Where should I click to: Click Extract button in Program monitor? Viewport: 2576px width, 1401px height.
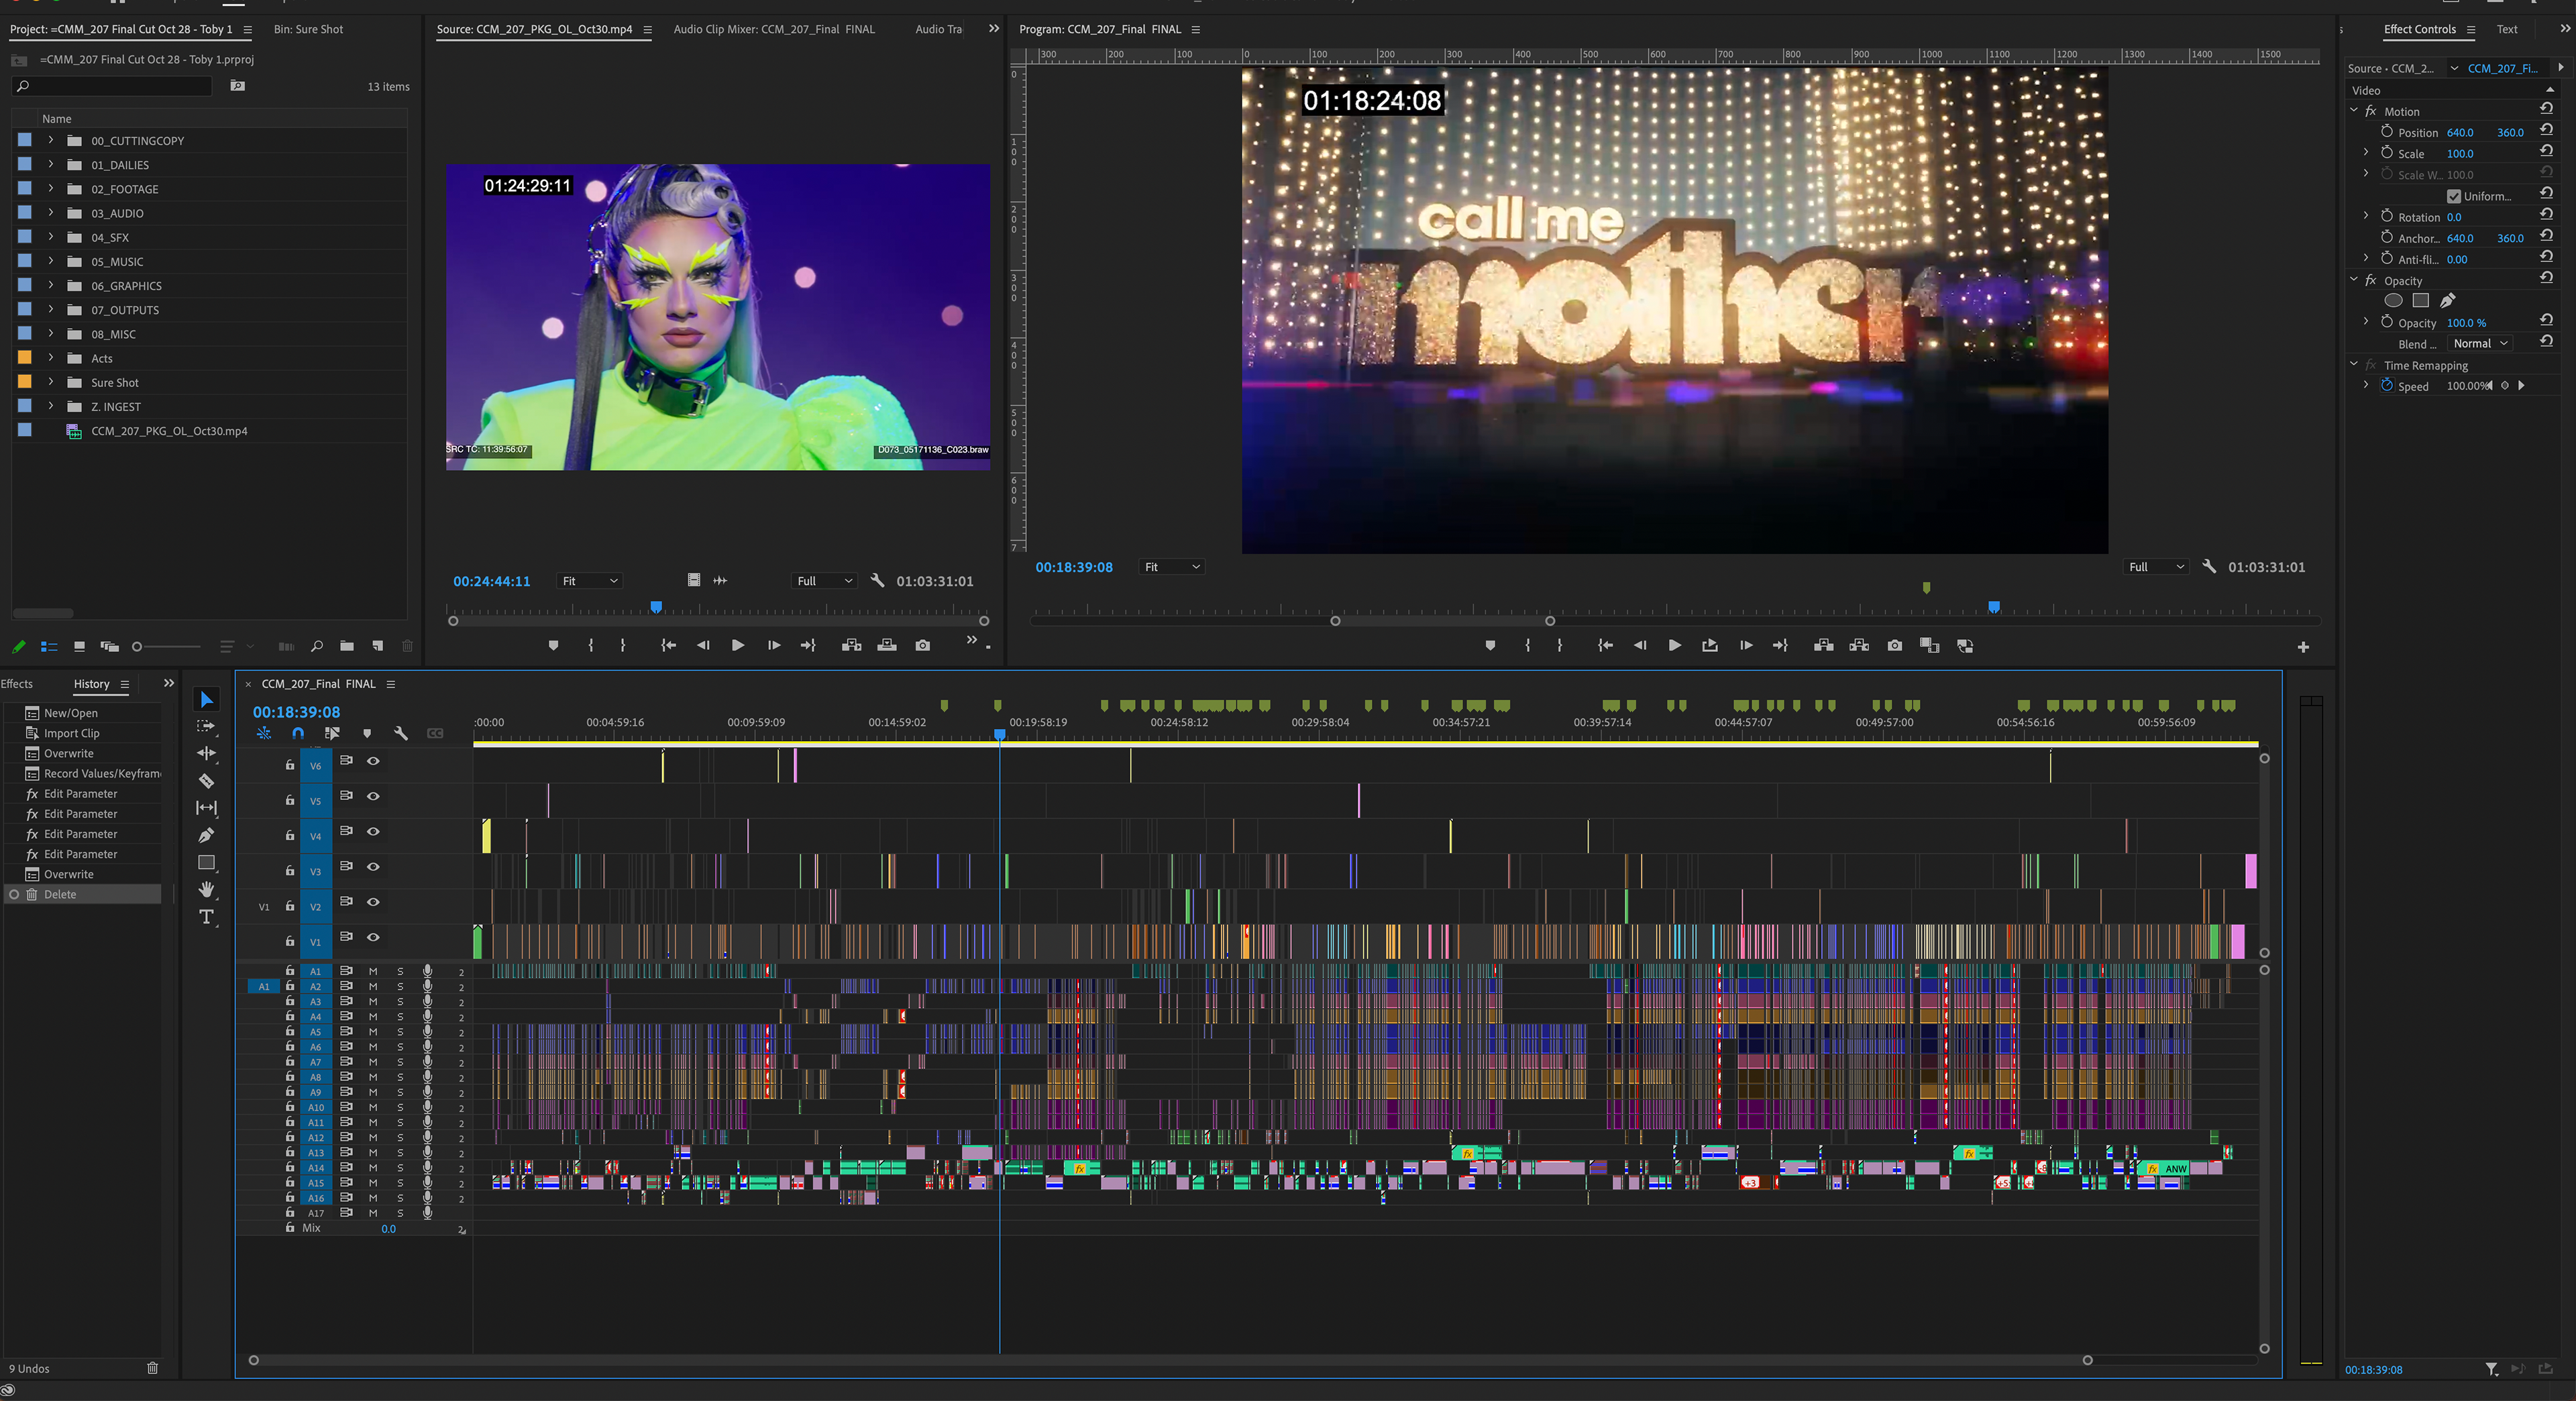tap(1859, 646)
